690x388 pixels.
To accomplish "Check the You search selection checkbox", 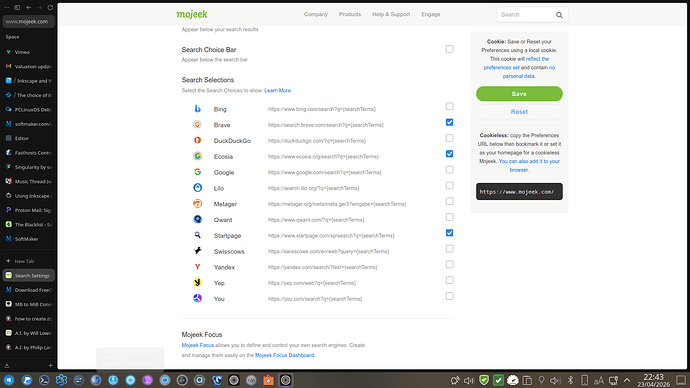I will pos(449,296).
